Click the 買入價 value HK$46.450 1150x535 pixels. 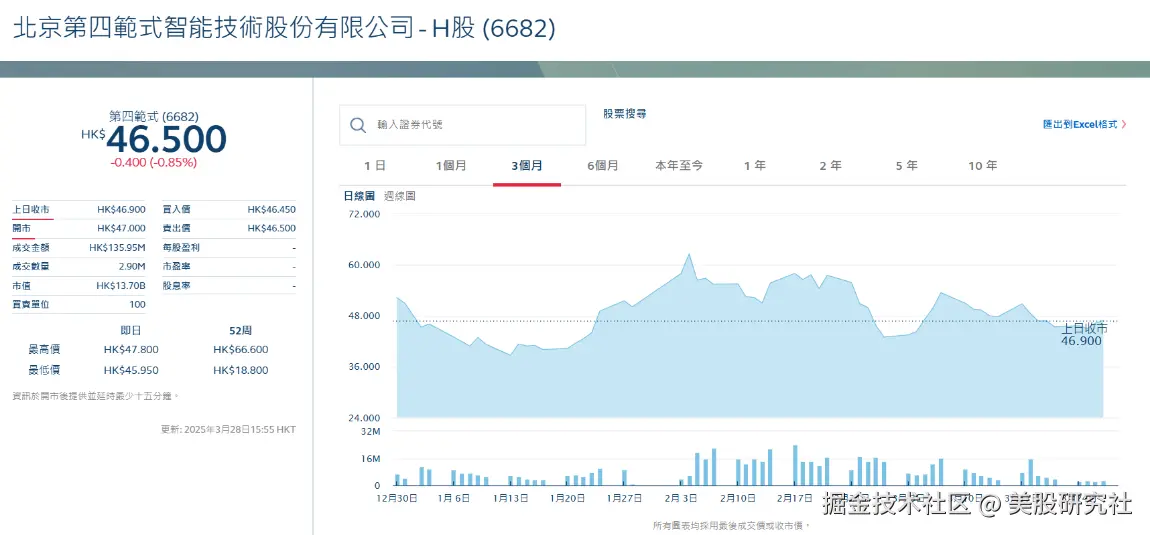pos(271,209)
